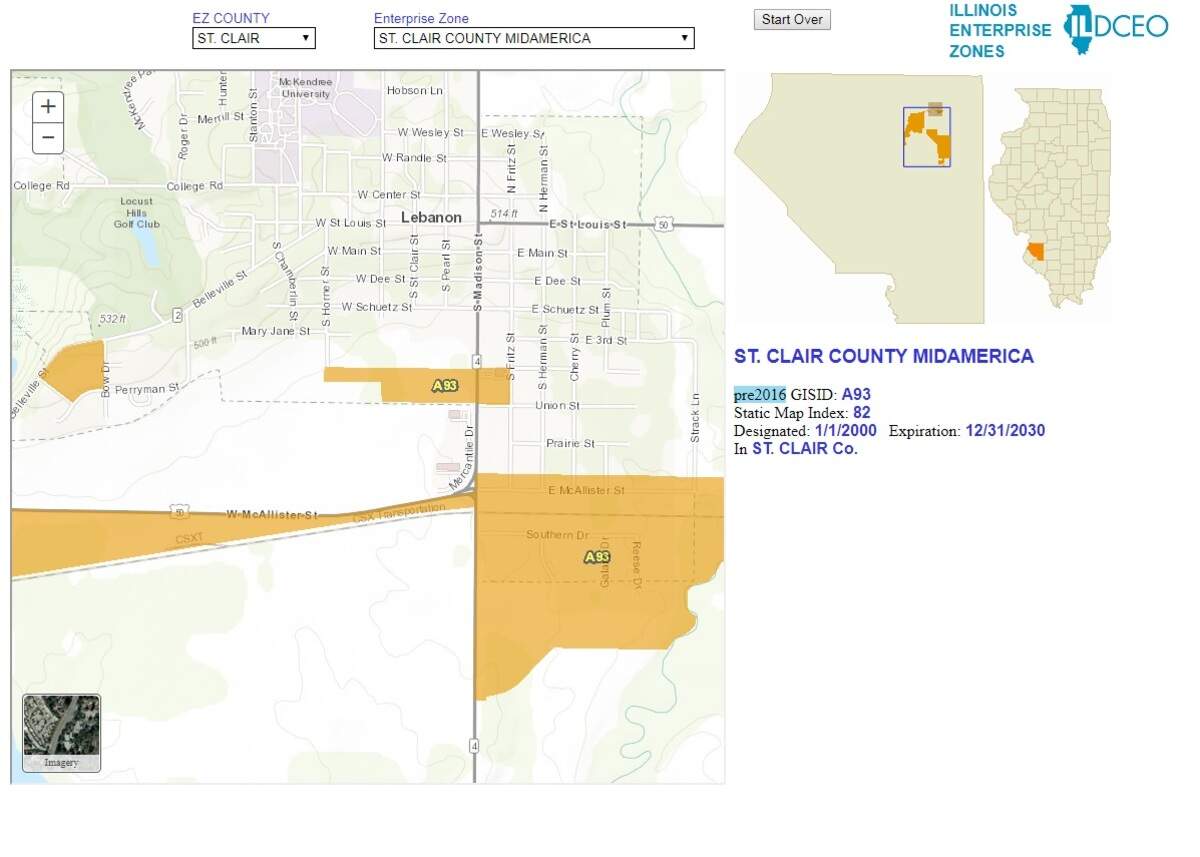Click the E McAllister St label
Screen dimensions: 1200x857
pos(587,490)
